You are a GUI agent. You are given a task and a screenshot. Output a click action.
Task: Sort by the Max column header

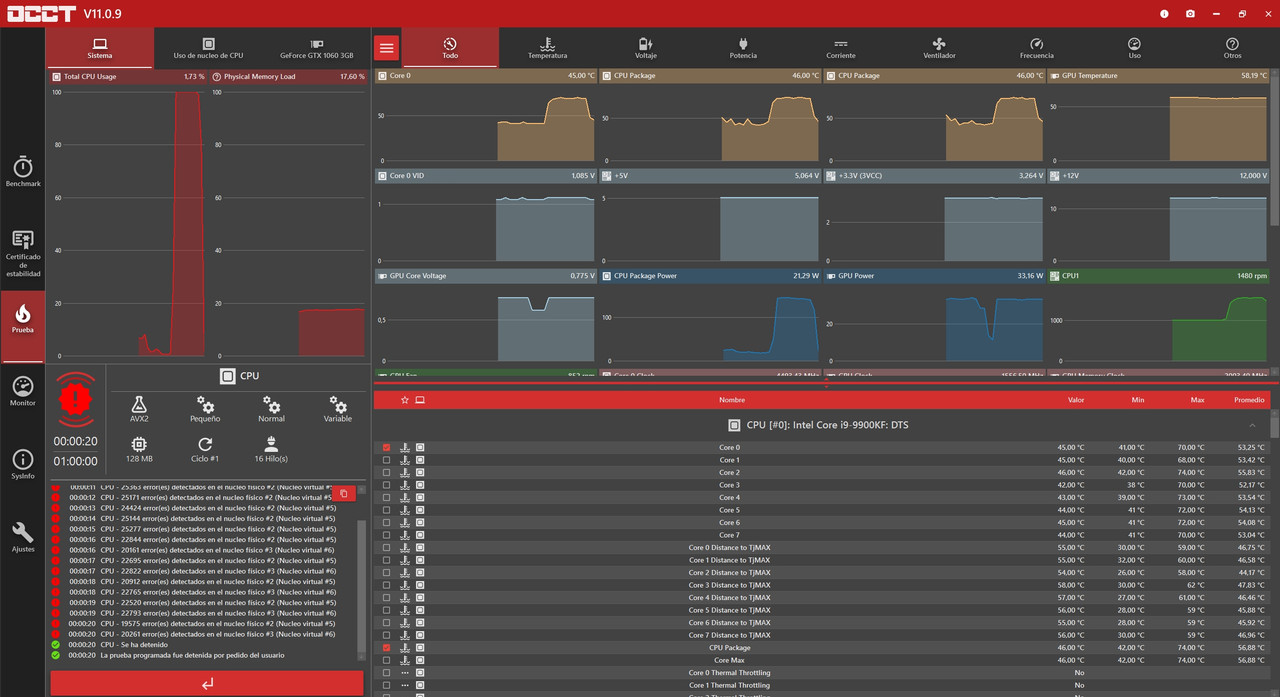pos(1198,400)
